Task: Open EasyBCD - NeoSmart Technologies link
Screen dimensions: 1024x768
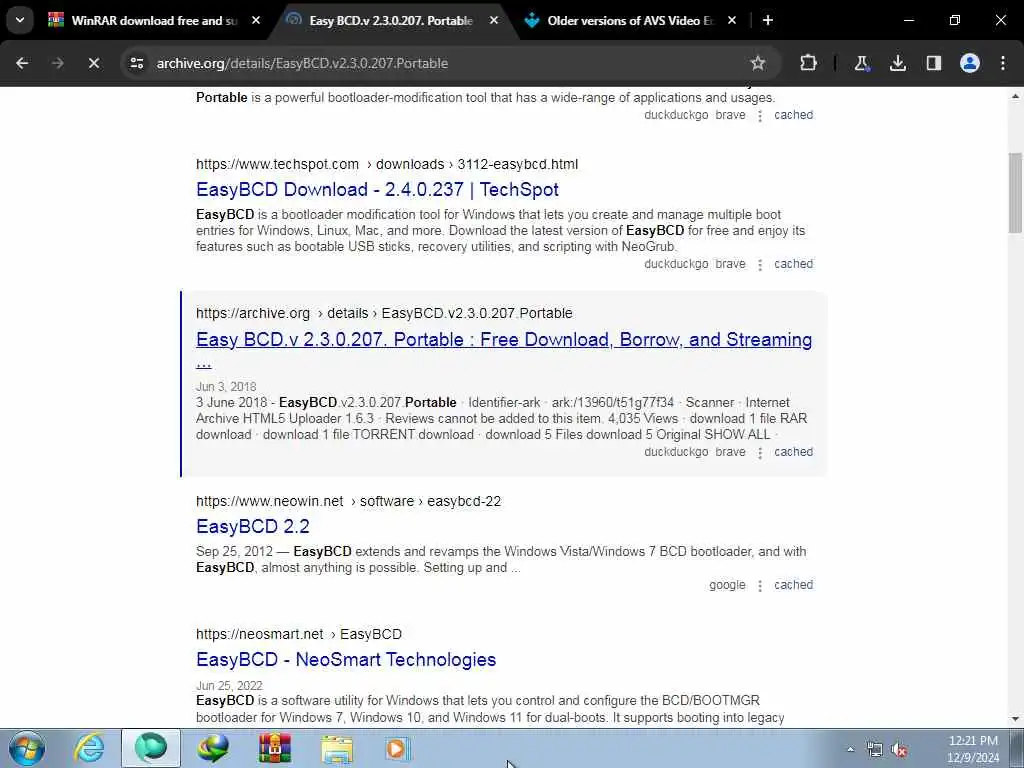Action: (345, 660)
